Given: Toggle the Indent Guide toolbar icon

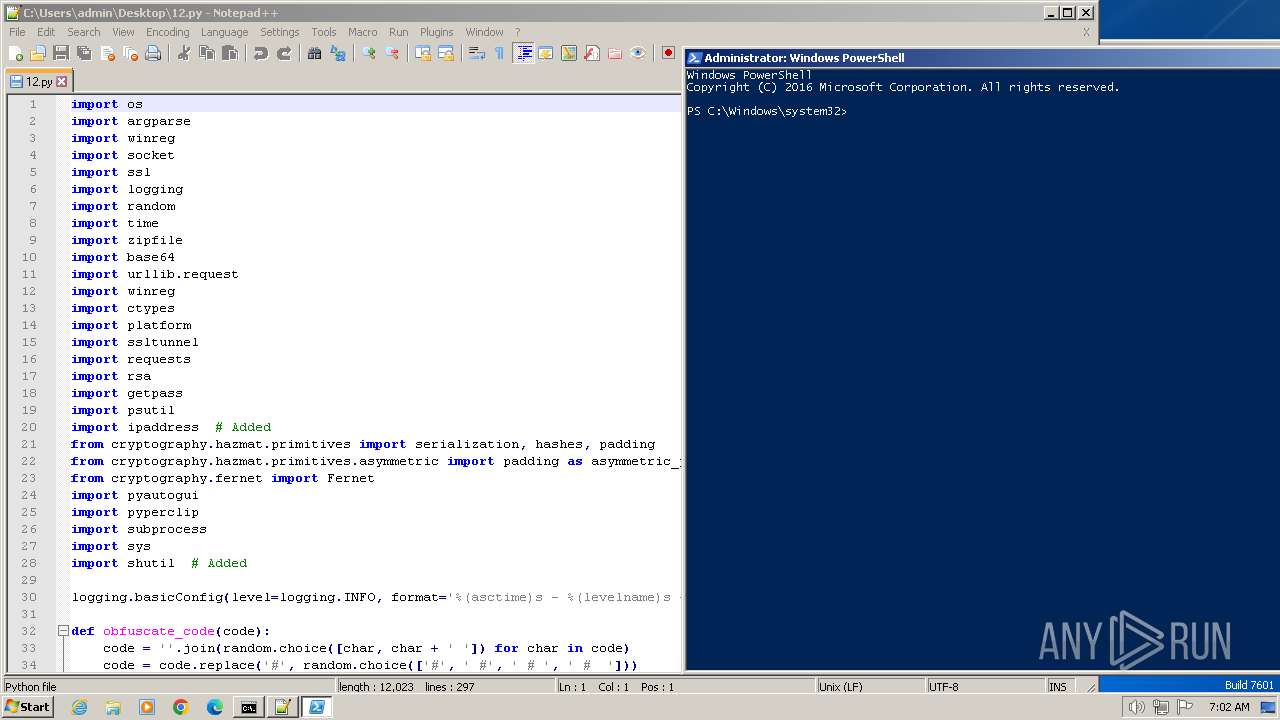Looking at the screenshot, I should [x=523, y=53].
